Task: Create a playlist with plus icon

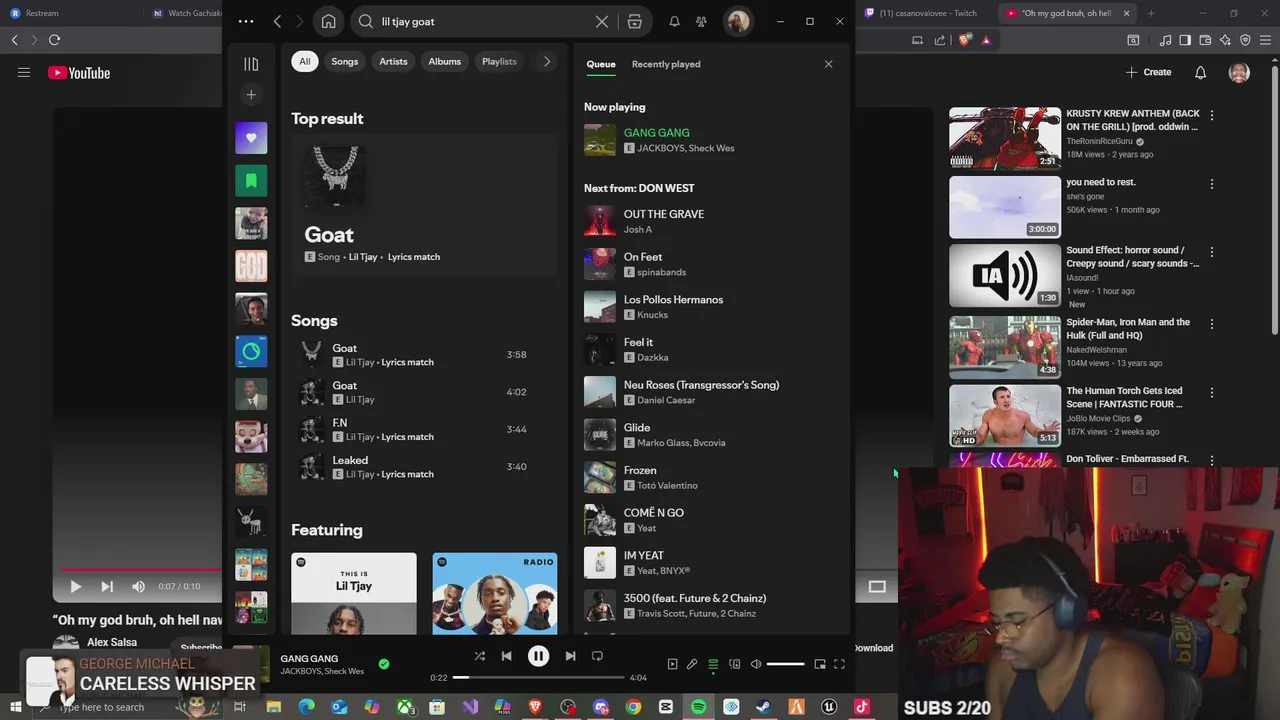Action: [x=251, y=95]
